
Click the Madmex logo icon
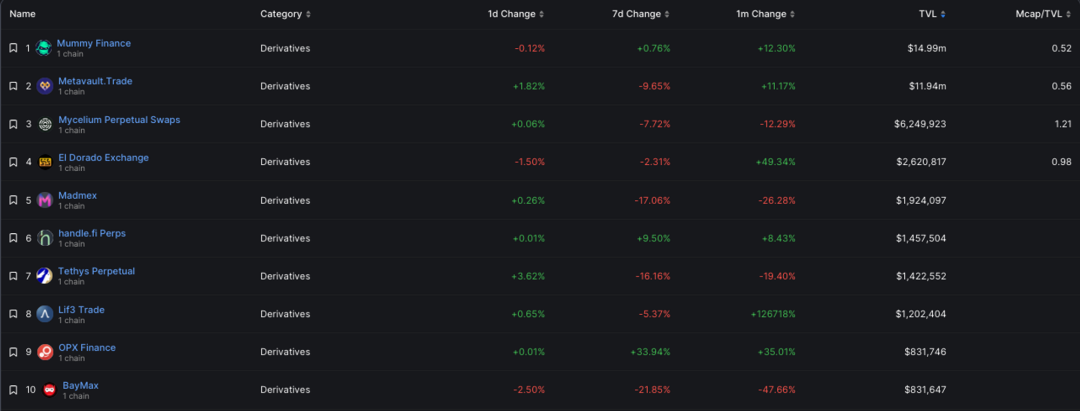tap(45, 200)
